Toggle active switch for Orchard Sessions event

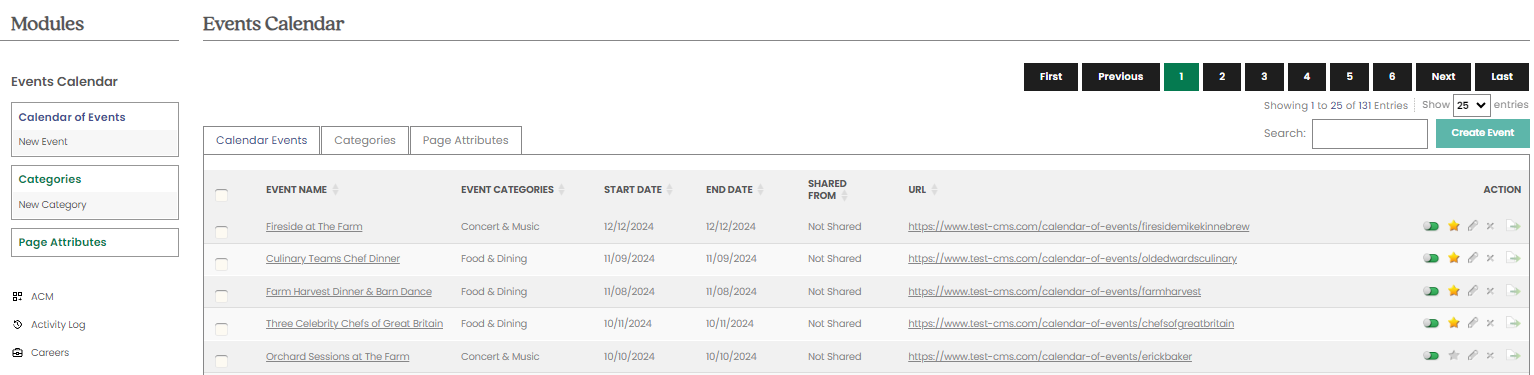pyautogui.click(x=1431, y=356)
